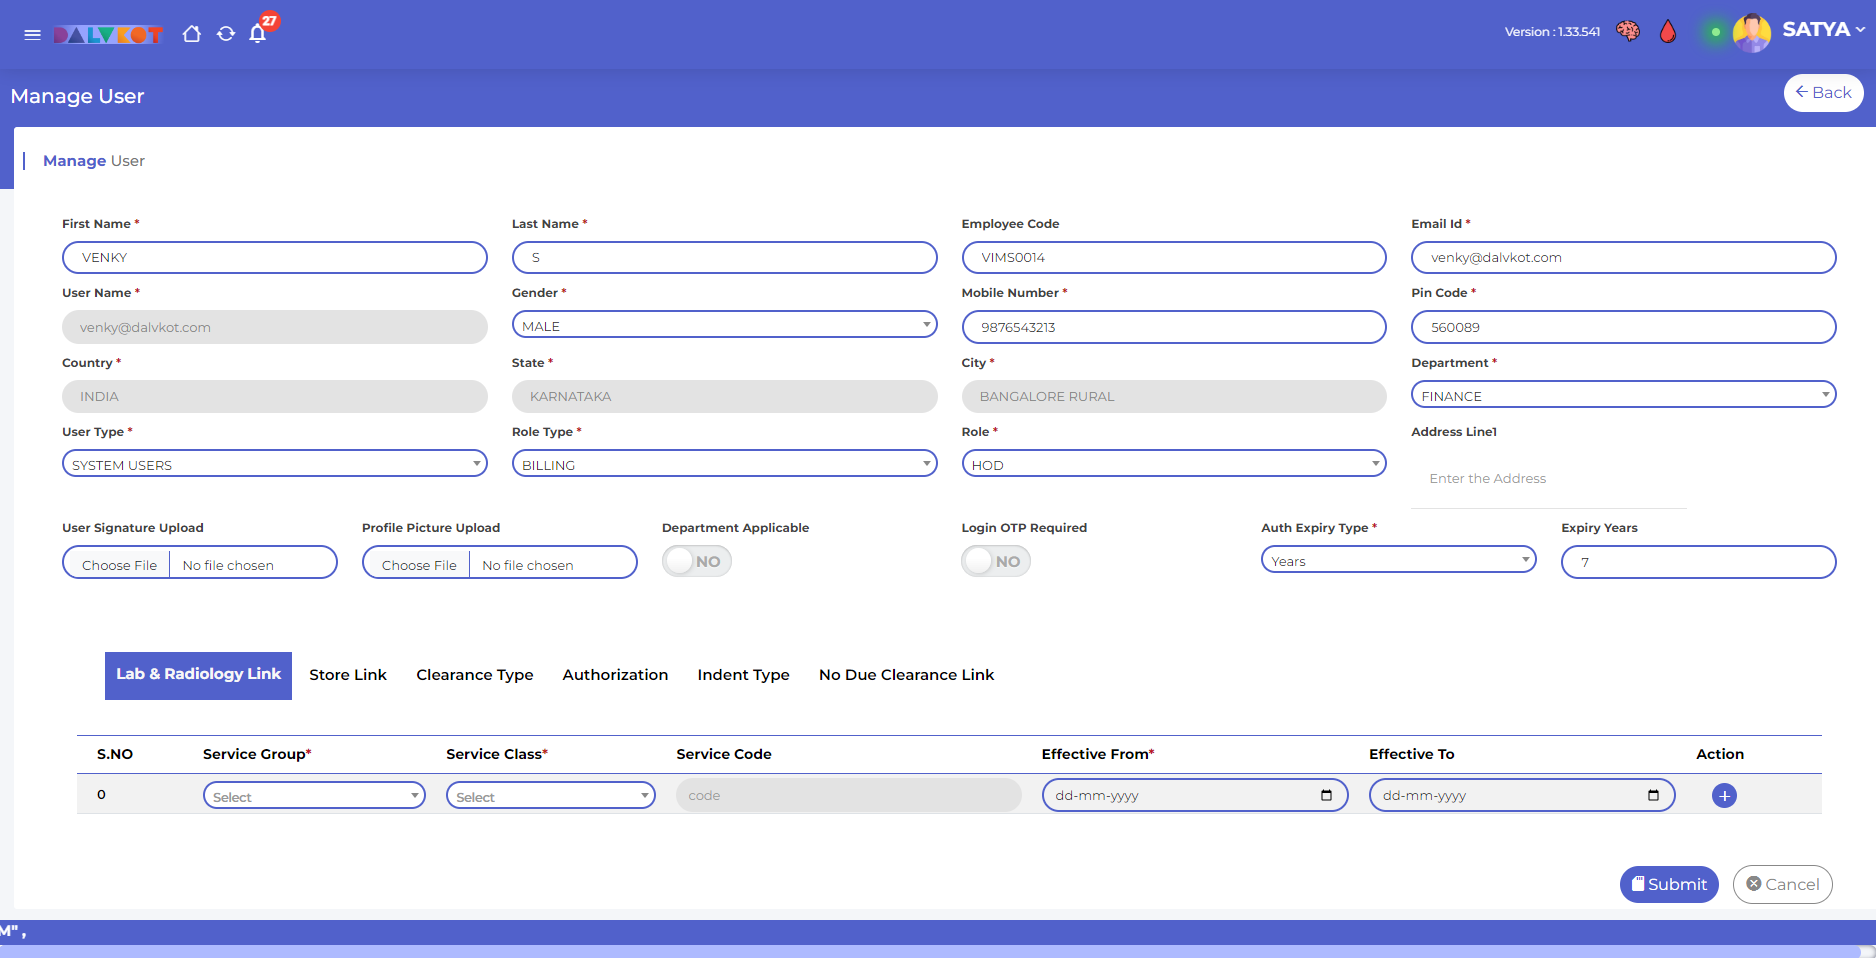Click the brain icon in header
1876x958 pixels.
tap(1628, 32)
